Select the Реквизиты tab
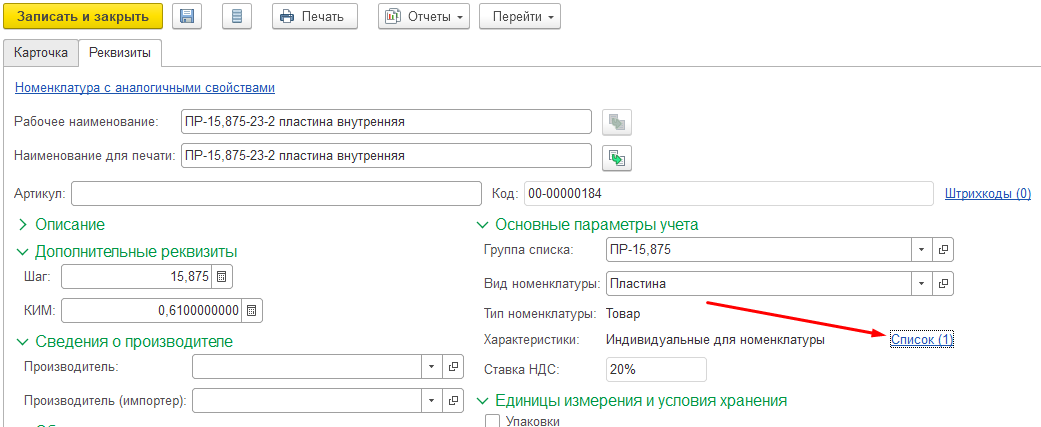The height and width of the screenshot is (427, 1041). [120, 52]
